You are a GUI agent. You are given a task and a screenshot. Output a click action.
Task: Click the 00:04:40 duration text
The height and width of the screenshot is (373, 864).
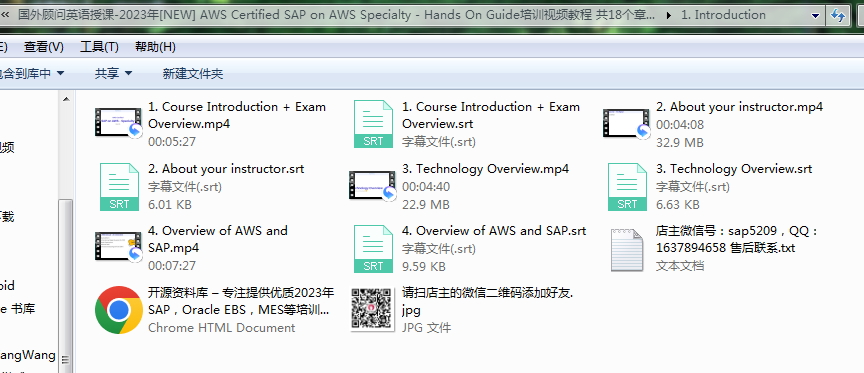point(426,187)
